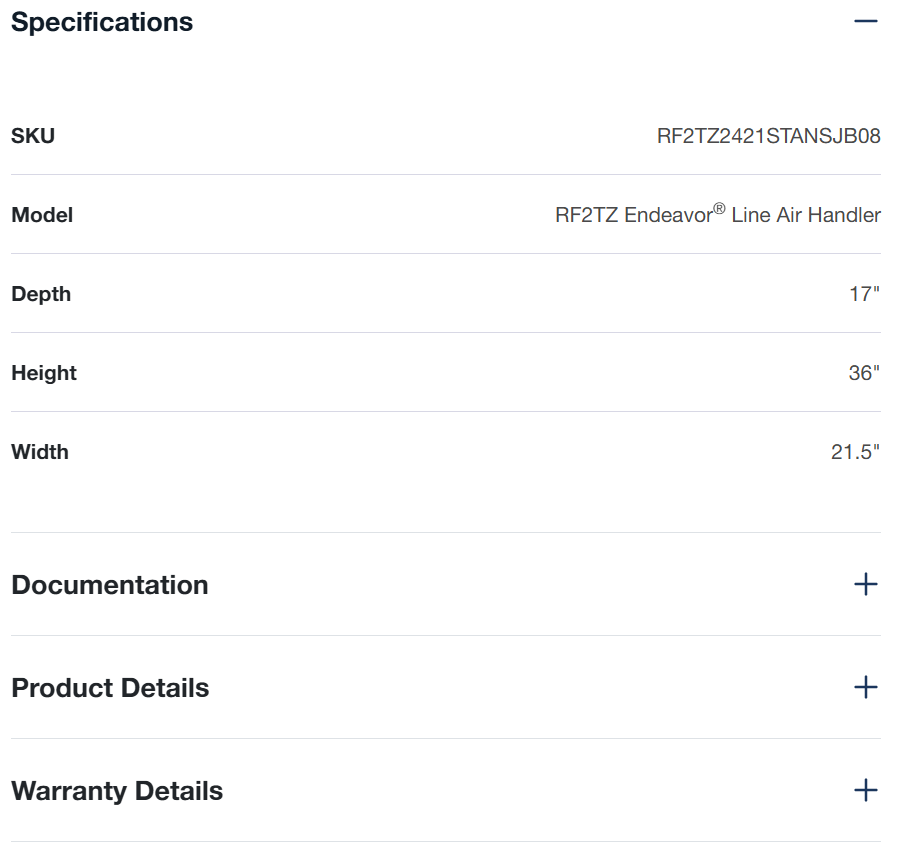Click the plus icon beside Documentation
The width and height of the screenshot is (910, 865).
tap(866, 585)
